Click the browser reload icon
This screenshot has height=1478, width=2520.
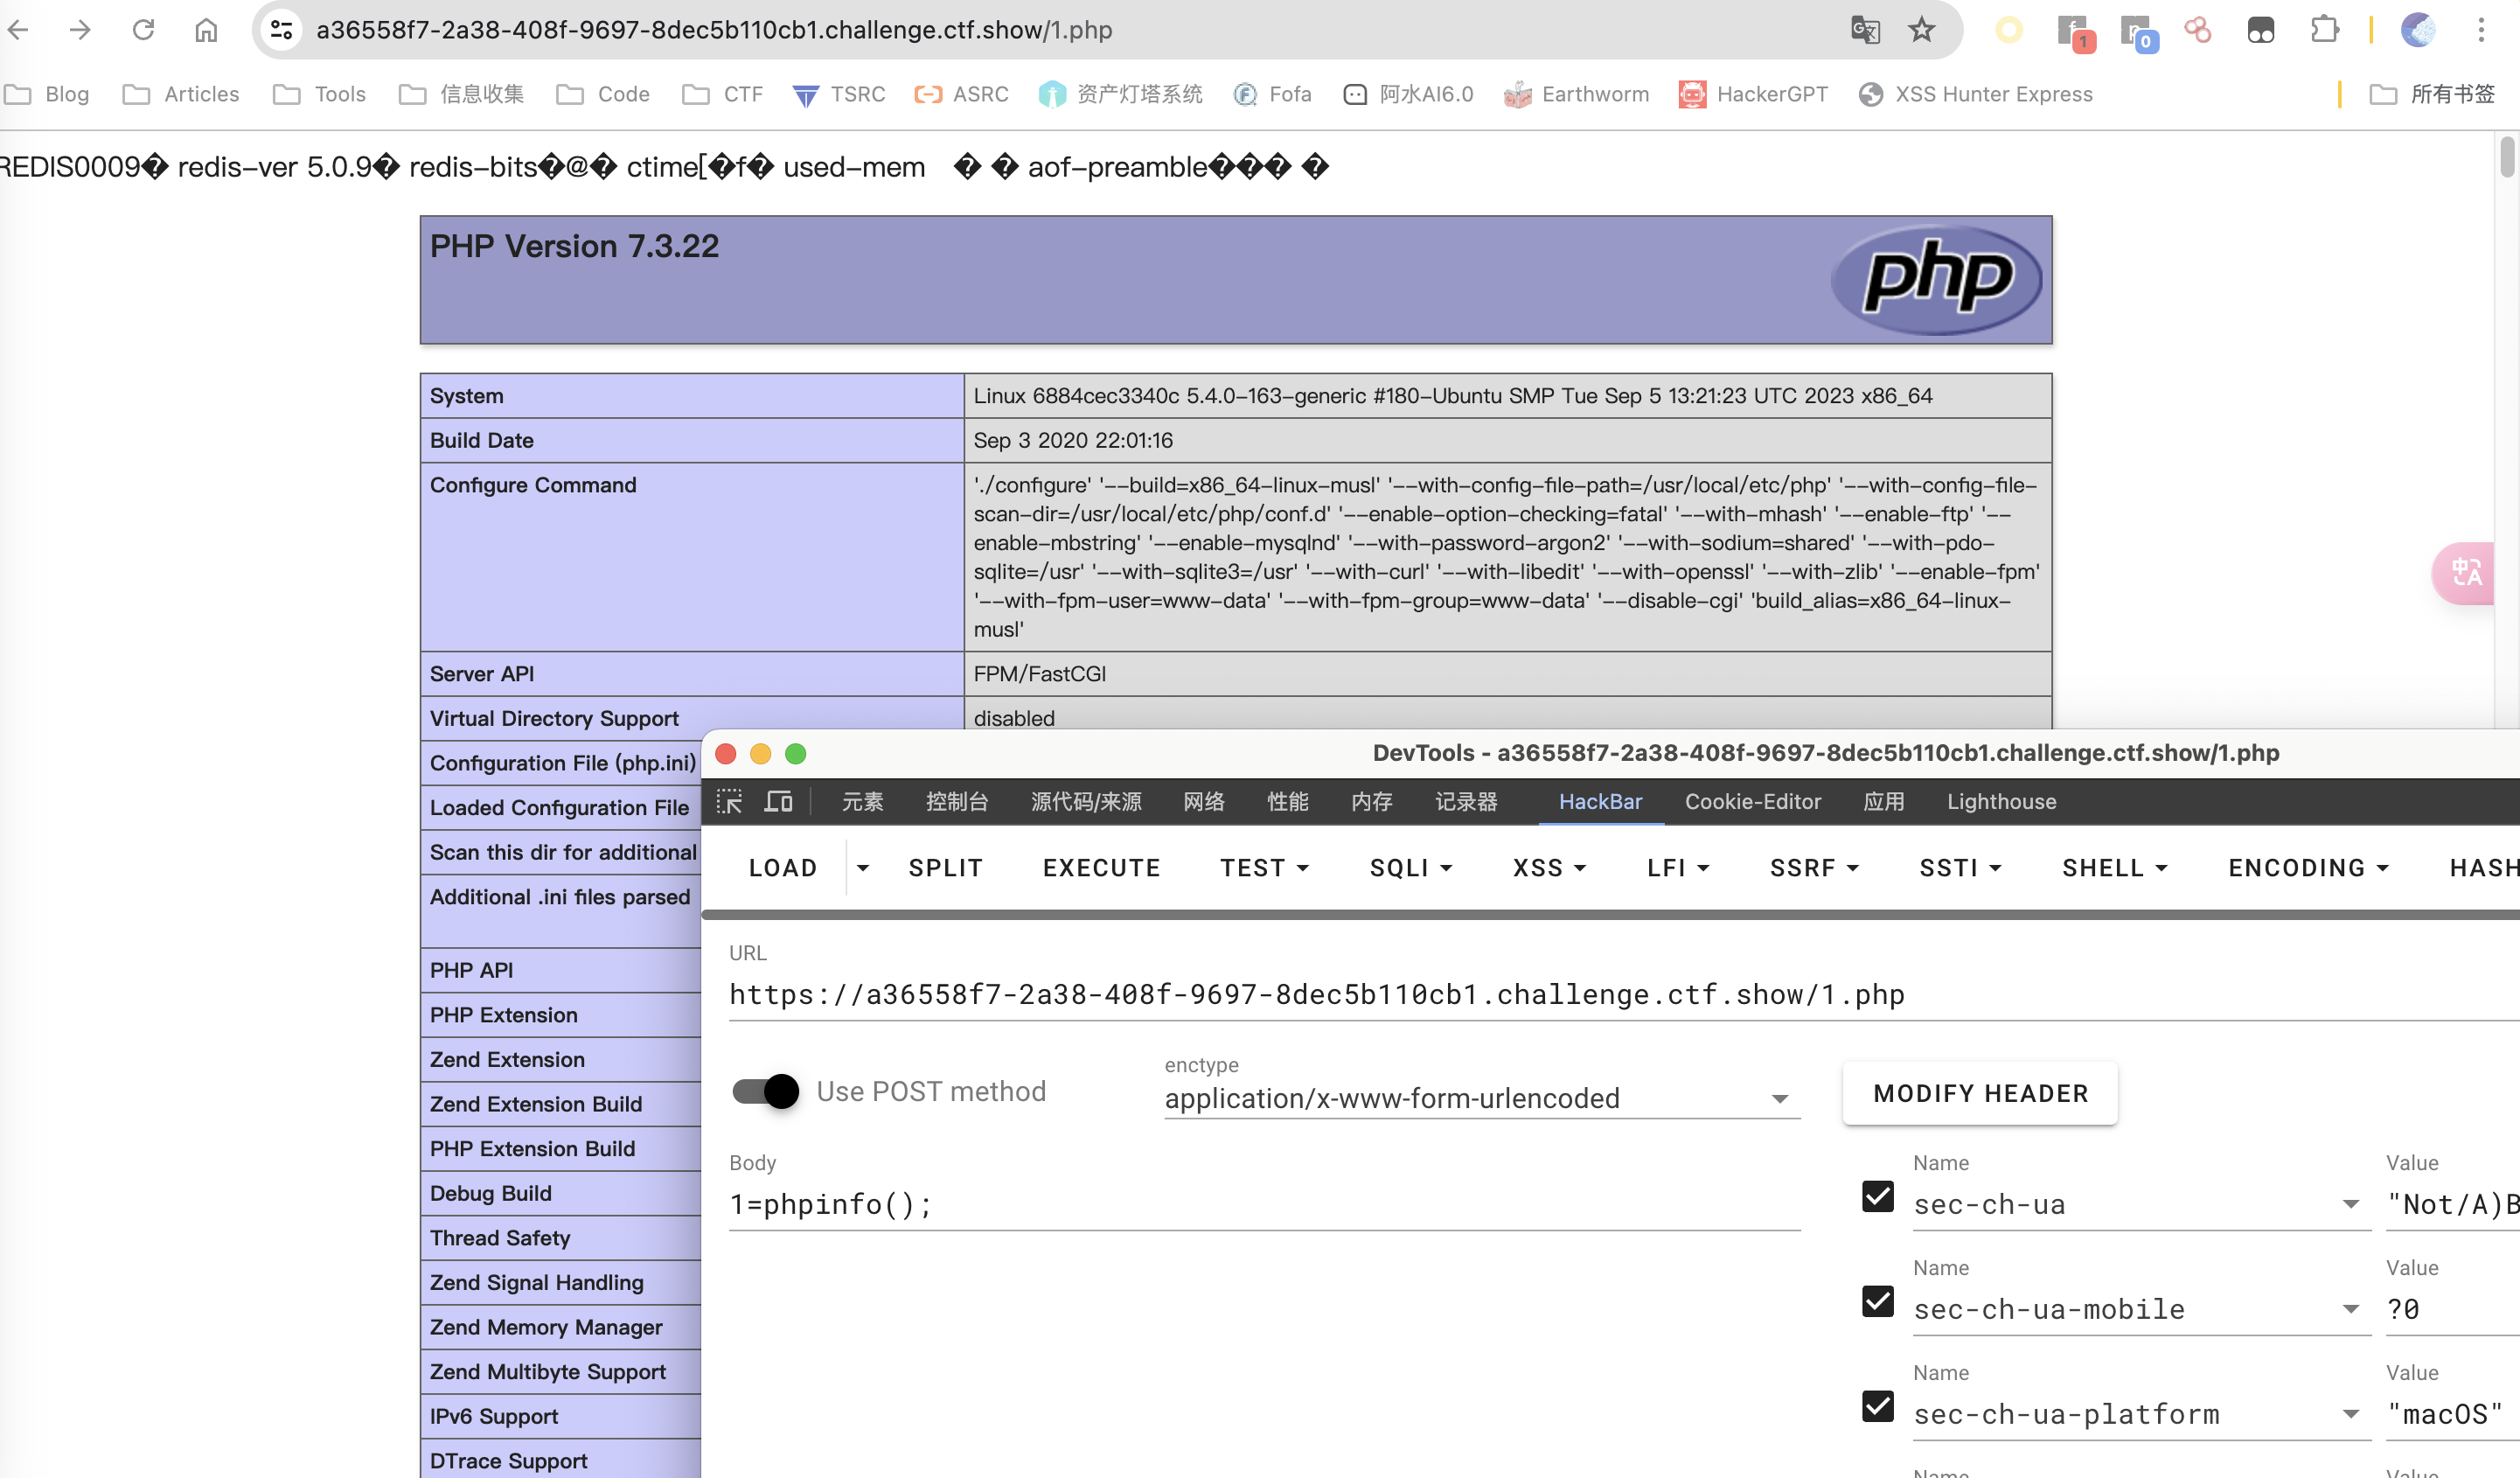(143, 30)
